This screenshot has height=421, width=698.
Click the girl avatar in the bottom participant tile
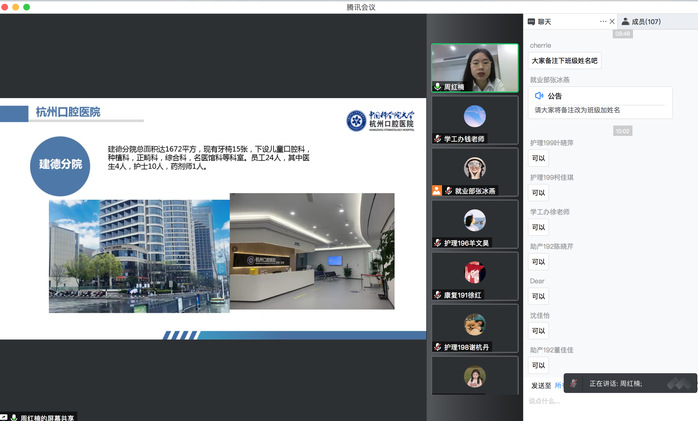pos(475,376)
